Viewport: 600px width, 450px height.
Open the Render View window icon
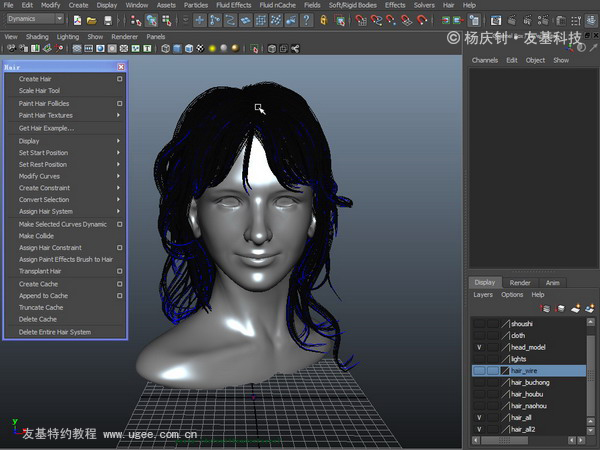(496, 20)
